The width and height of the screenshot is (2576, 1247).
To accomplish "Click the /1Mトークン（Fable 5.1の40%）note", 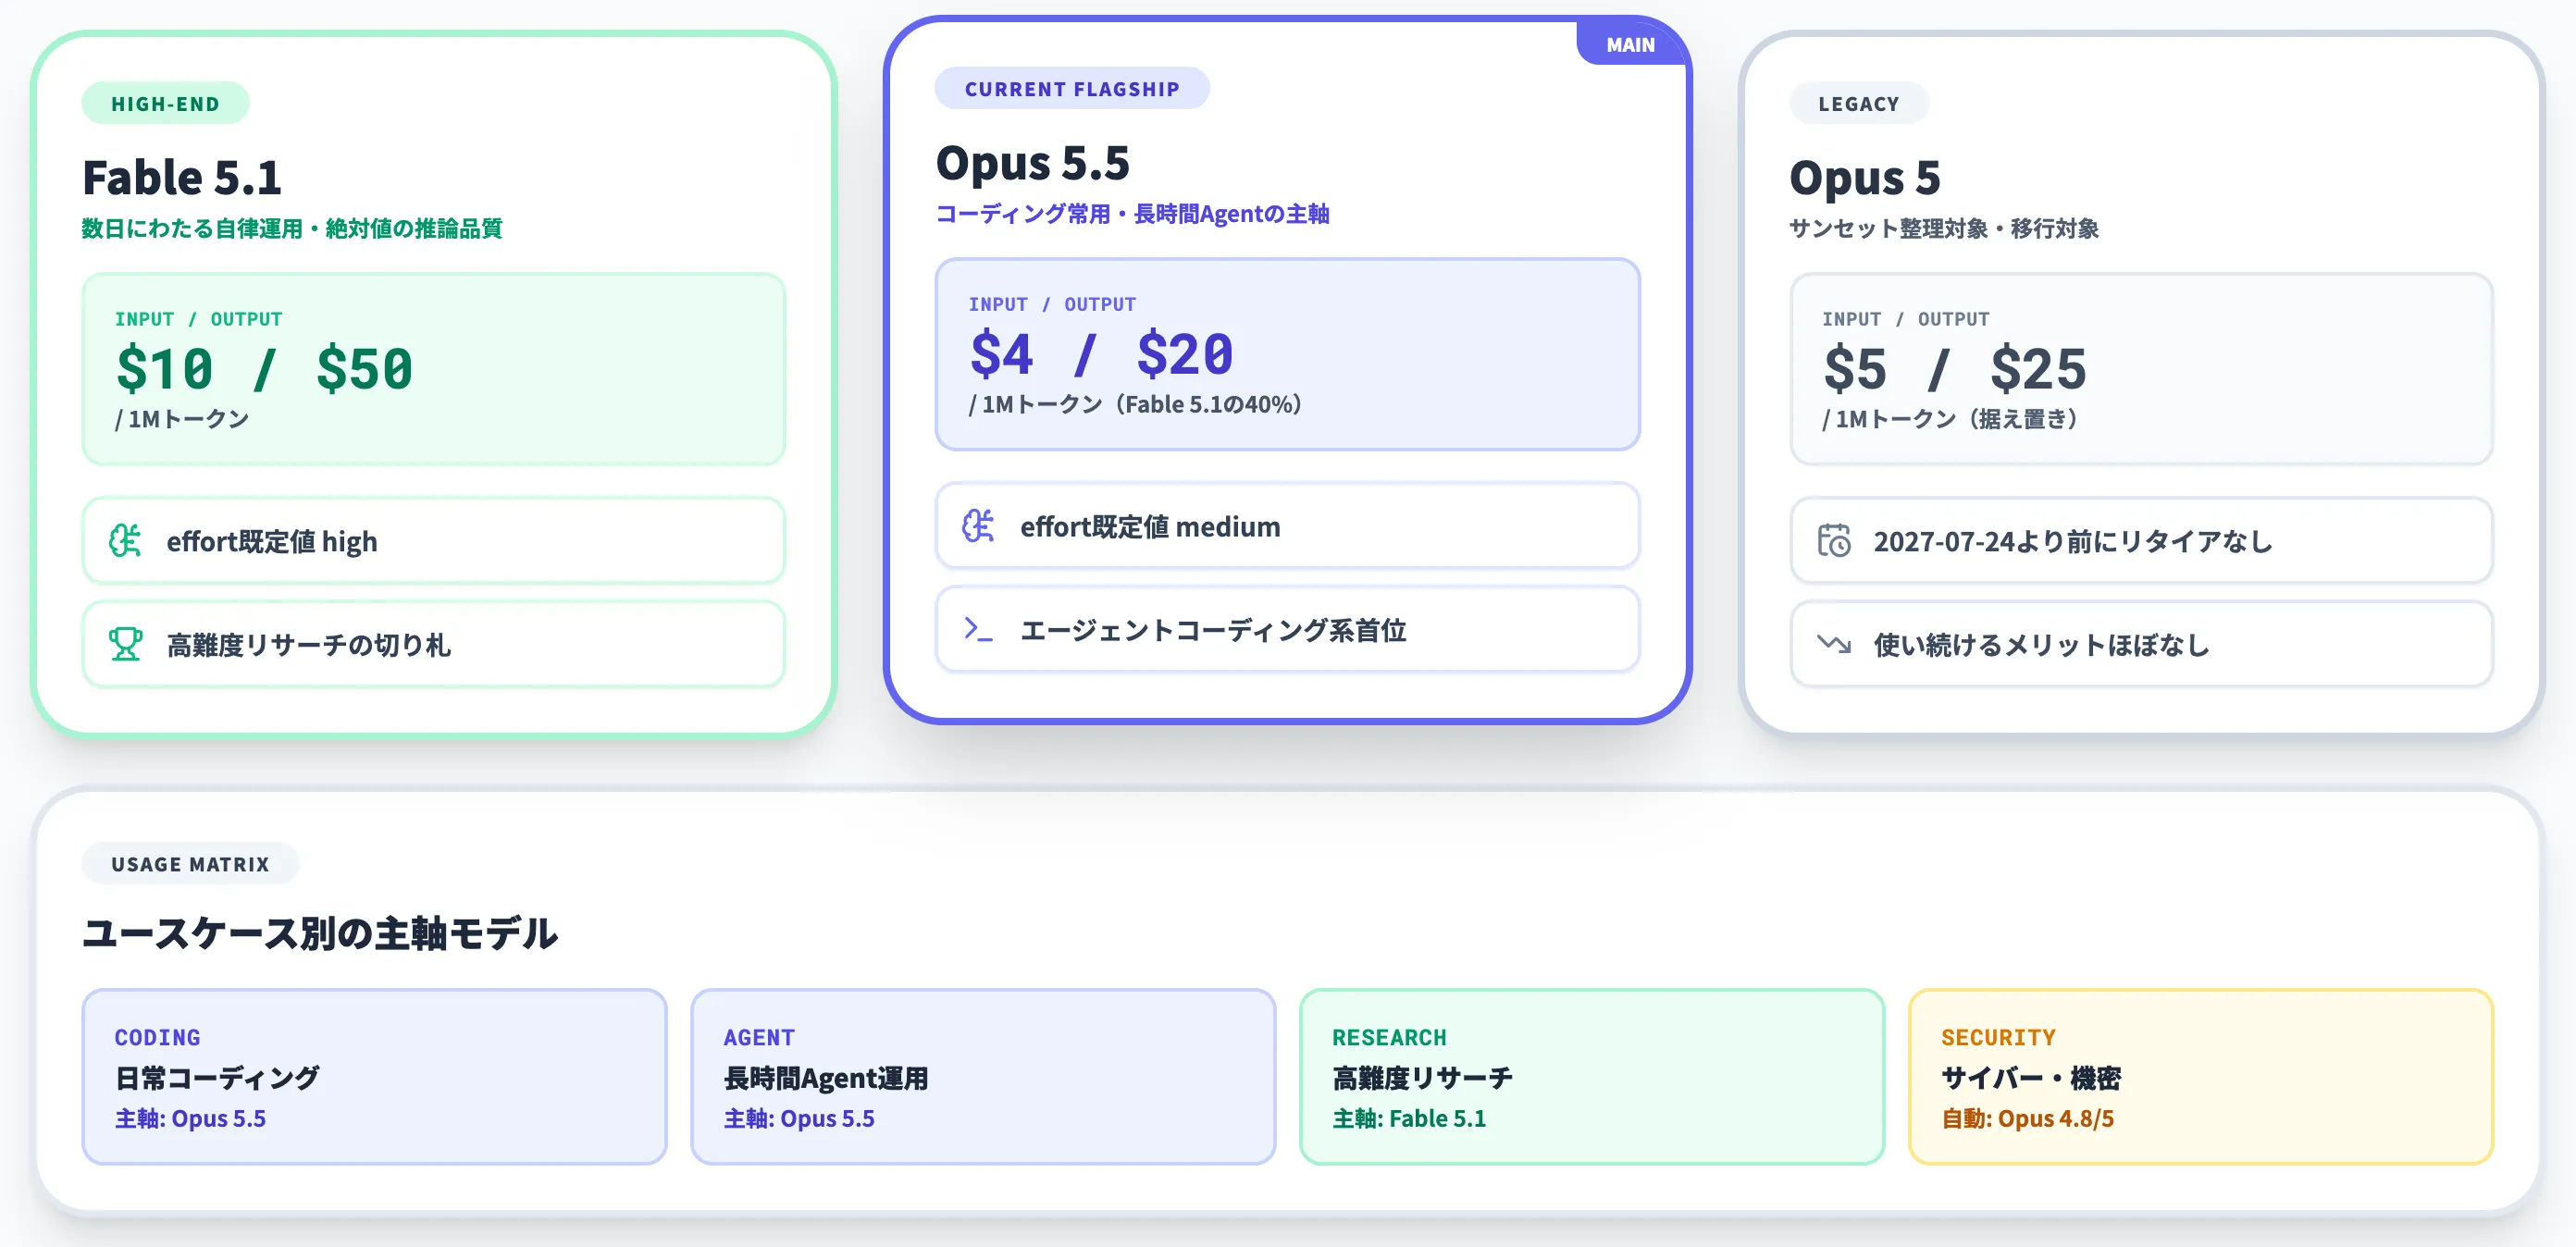I will [x=1135, y=404].
